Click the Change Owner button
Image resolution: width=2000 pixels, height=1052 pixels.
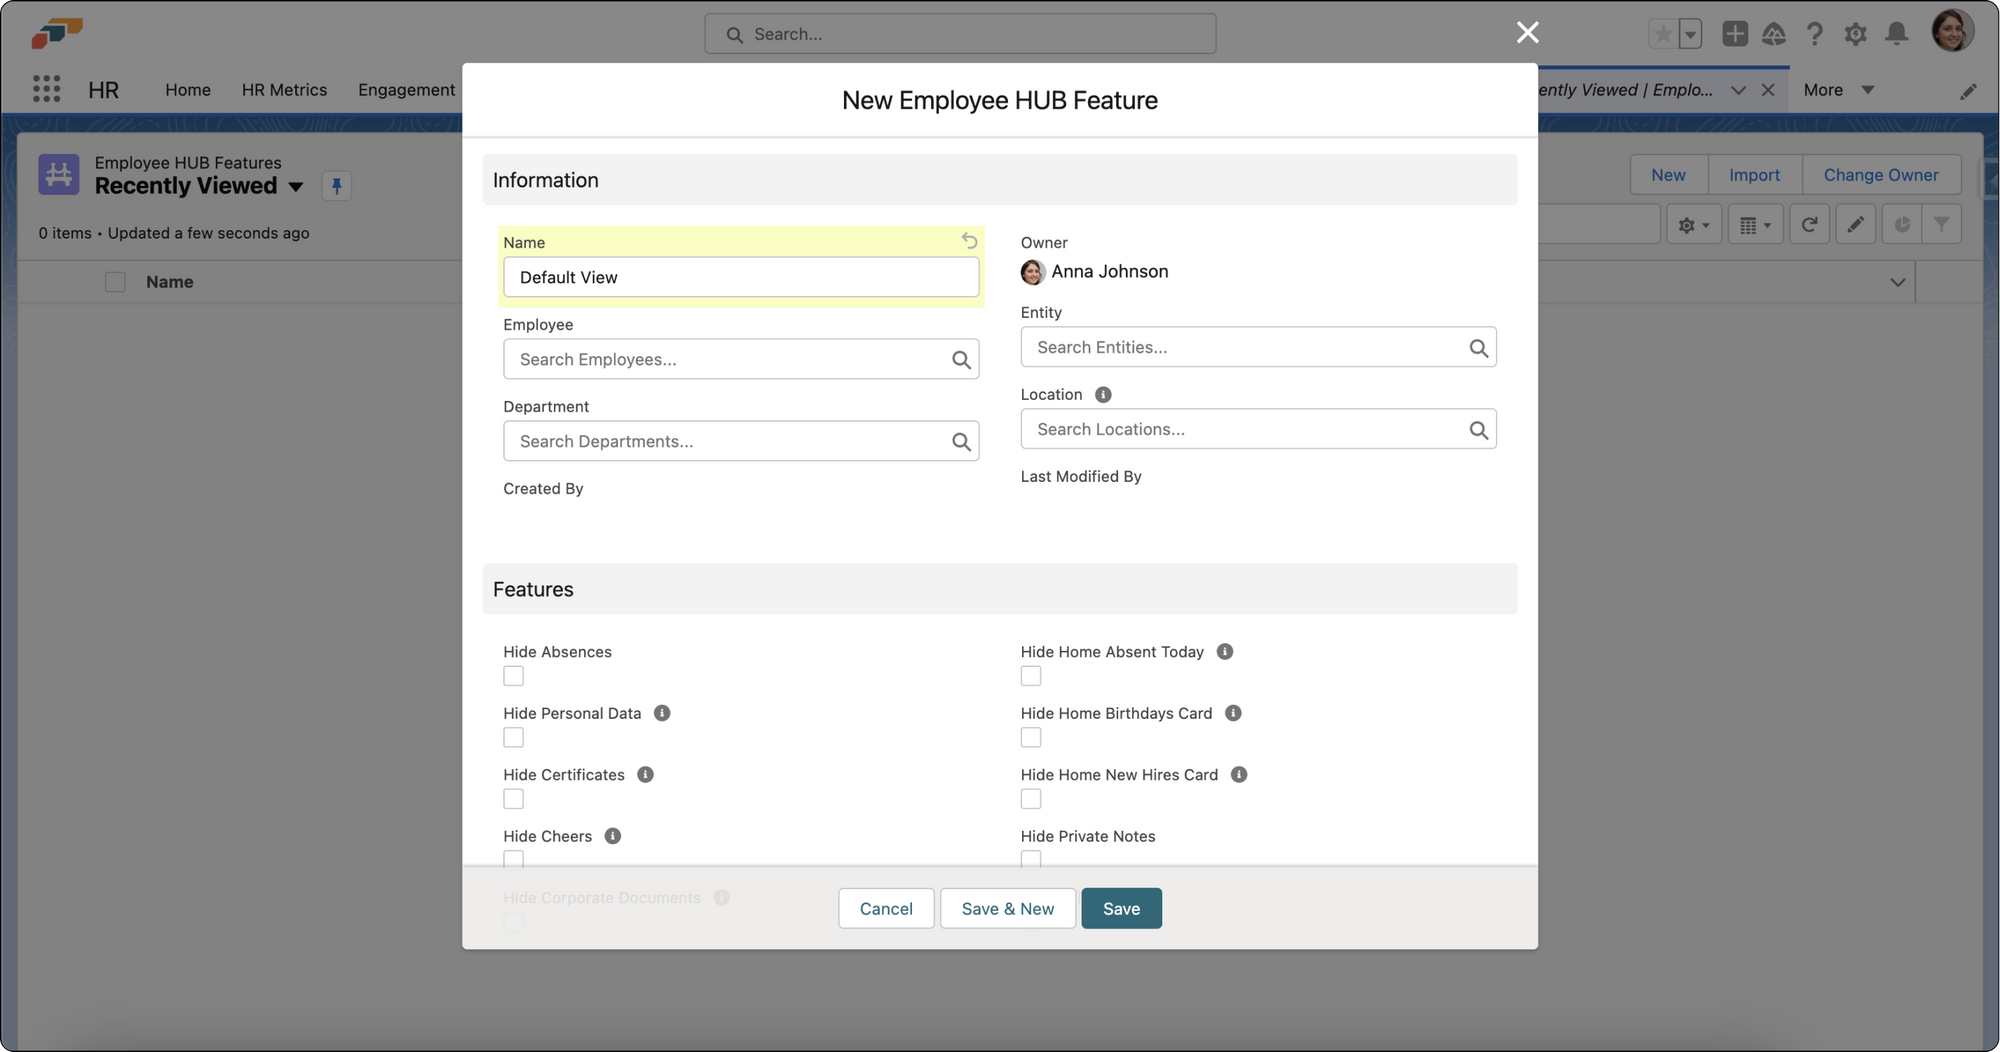coord(1881,174)
